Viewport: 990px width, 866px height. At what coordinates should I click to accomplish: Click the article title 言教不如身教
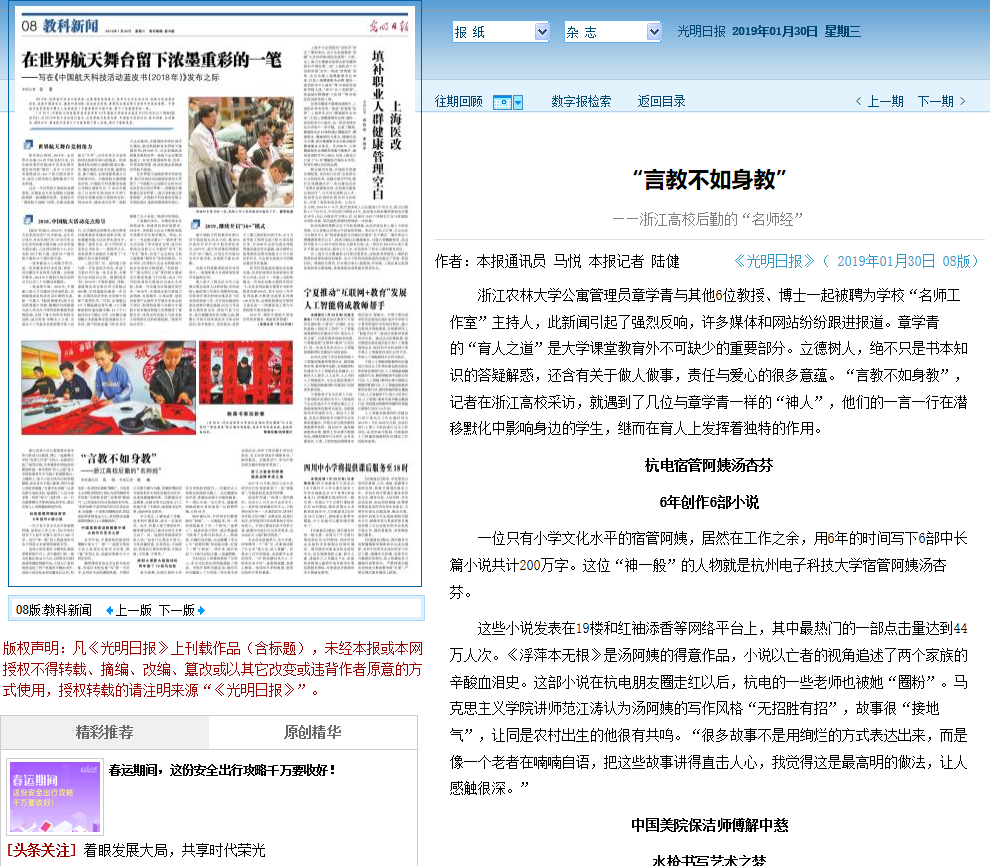[709, 180]
